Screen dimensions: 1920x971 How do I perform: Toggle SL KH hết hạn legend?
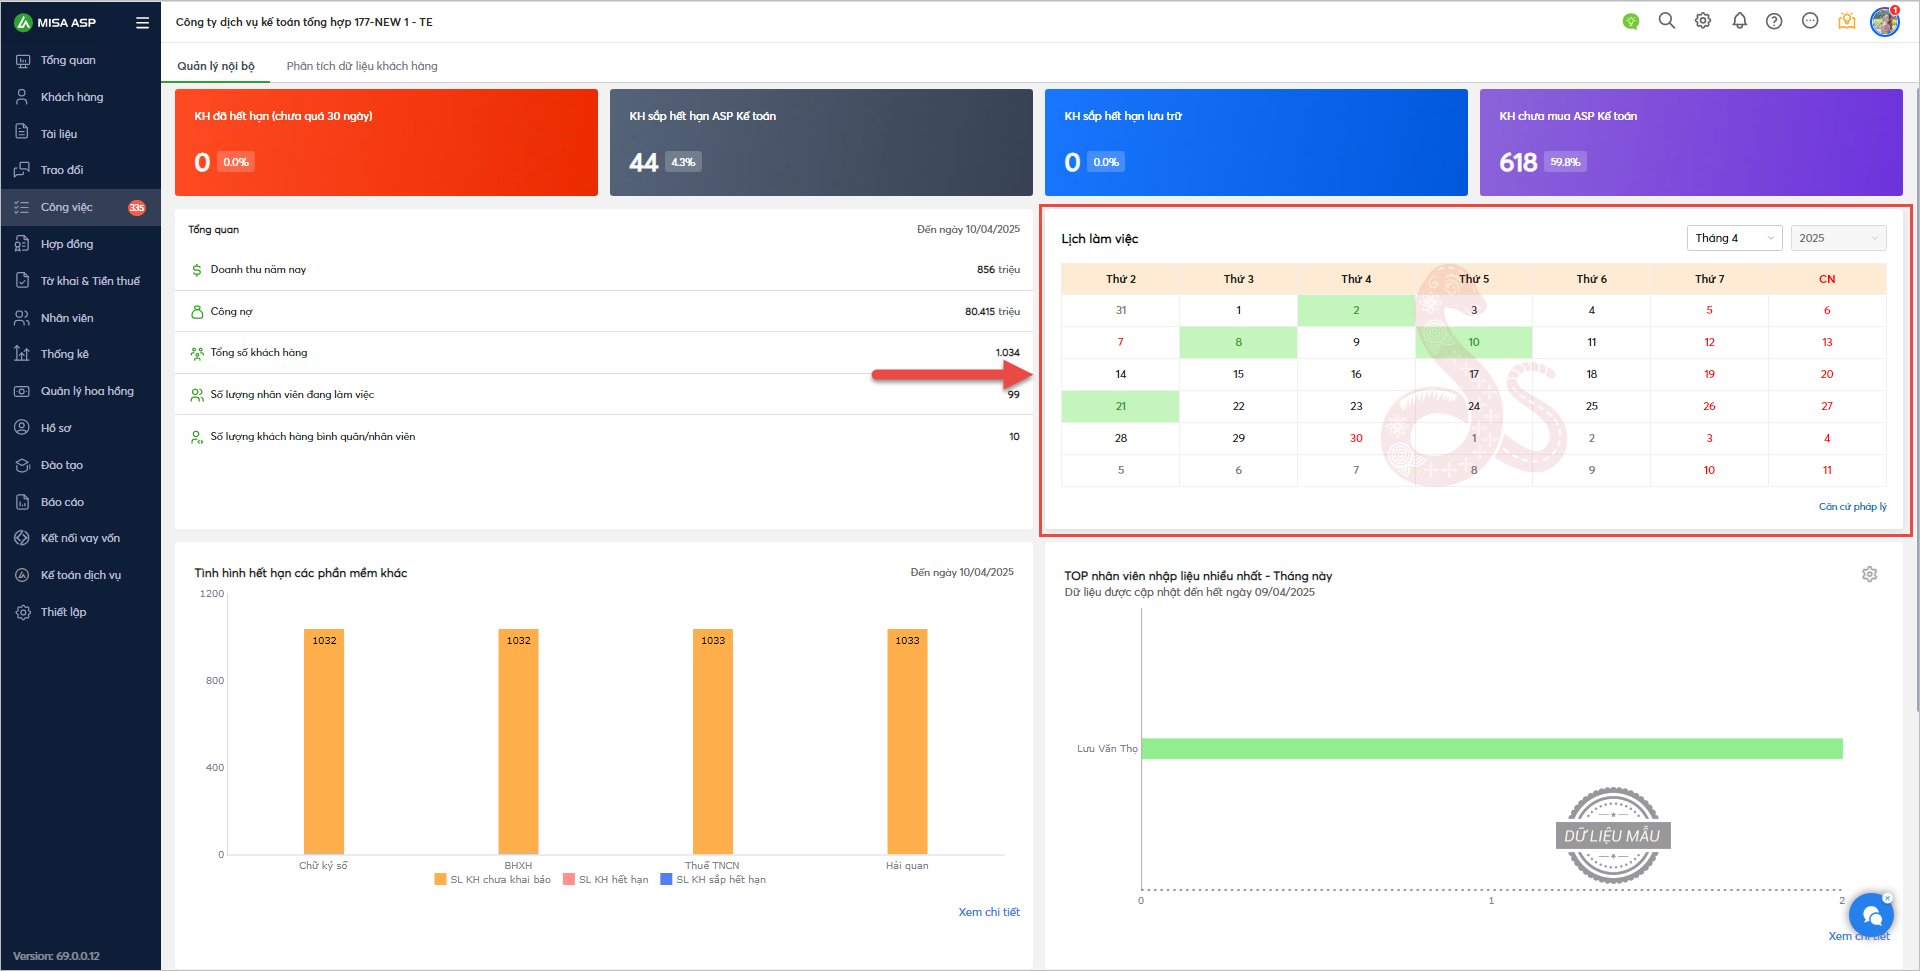click(606, 880)
